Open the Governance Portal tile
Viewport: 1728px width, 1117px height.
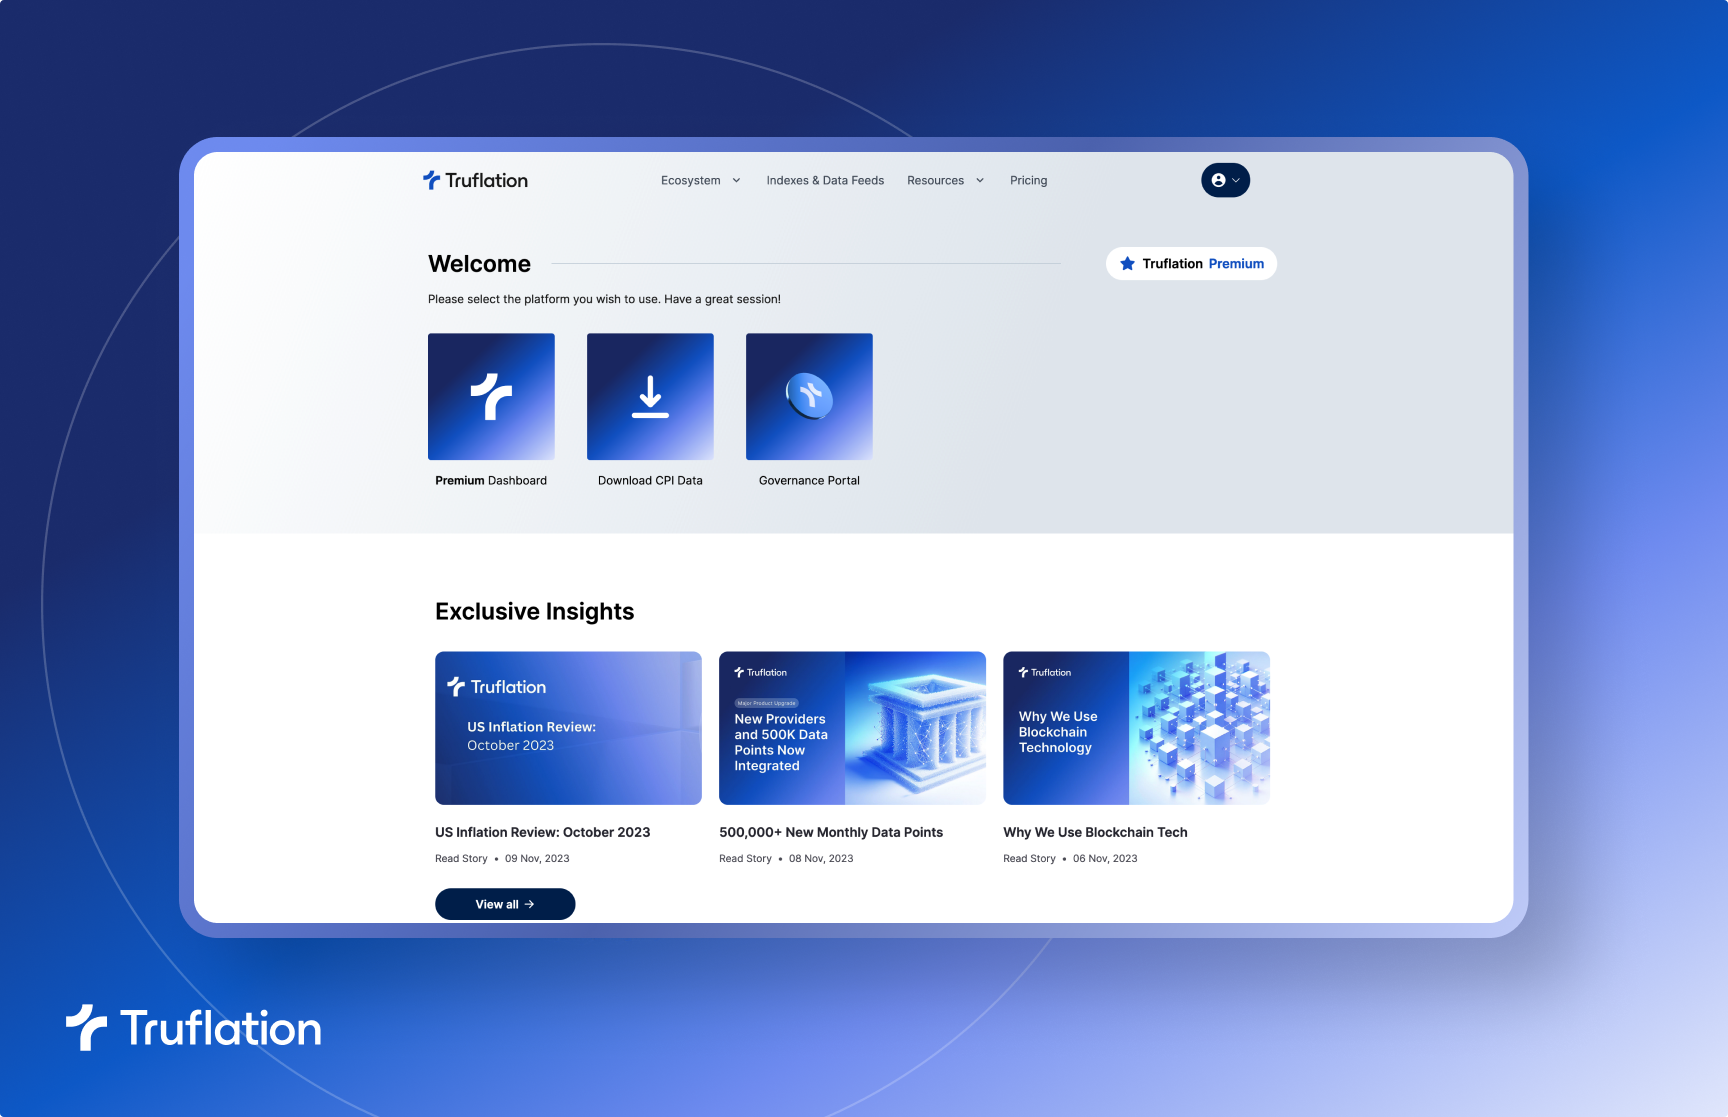click(809, 396)
